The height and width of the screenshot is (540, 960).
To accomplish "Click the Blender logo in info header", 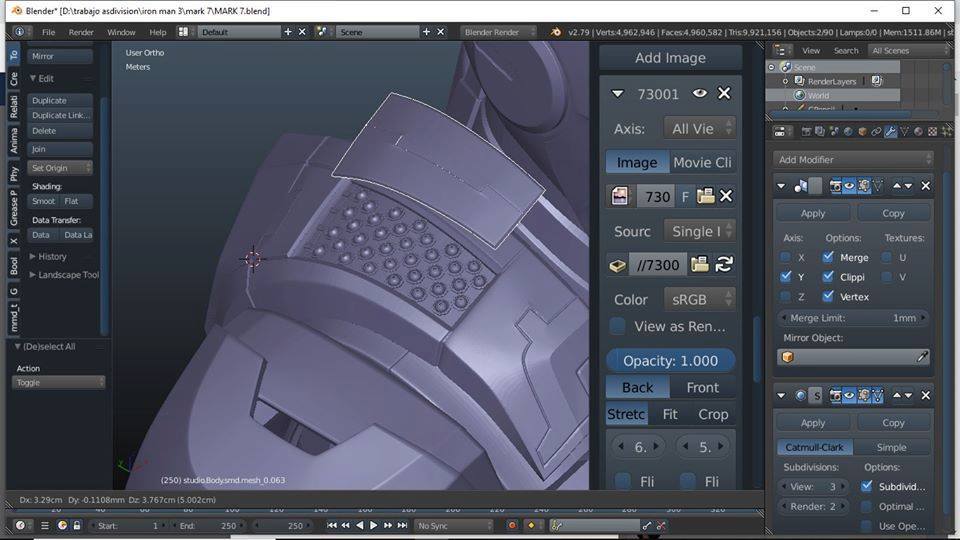I will point(556,32).
